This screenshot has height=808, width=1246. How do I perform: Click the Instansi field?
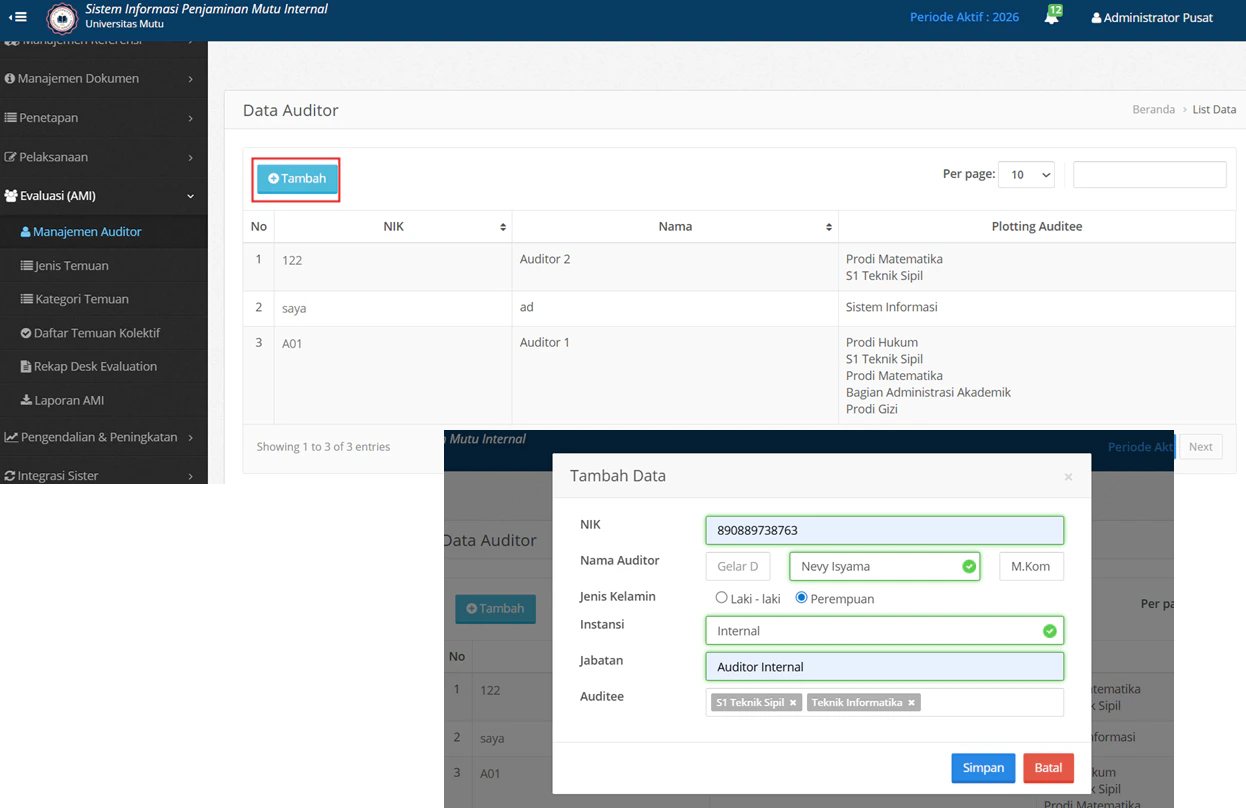885,630
